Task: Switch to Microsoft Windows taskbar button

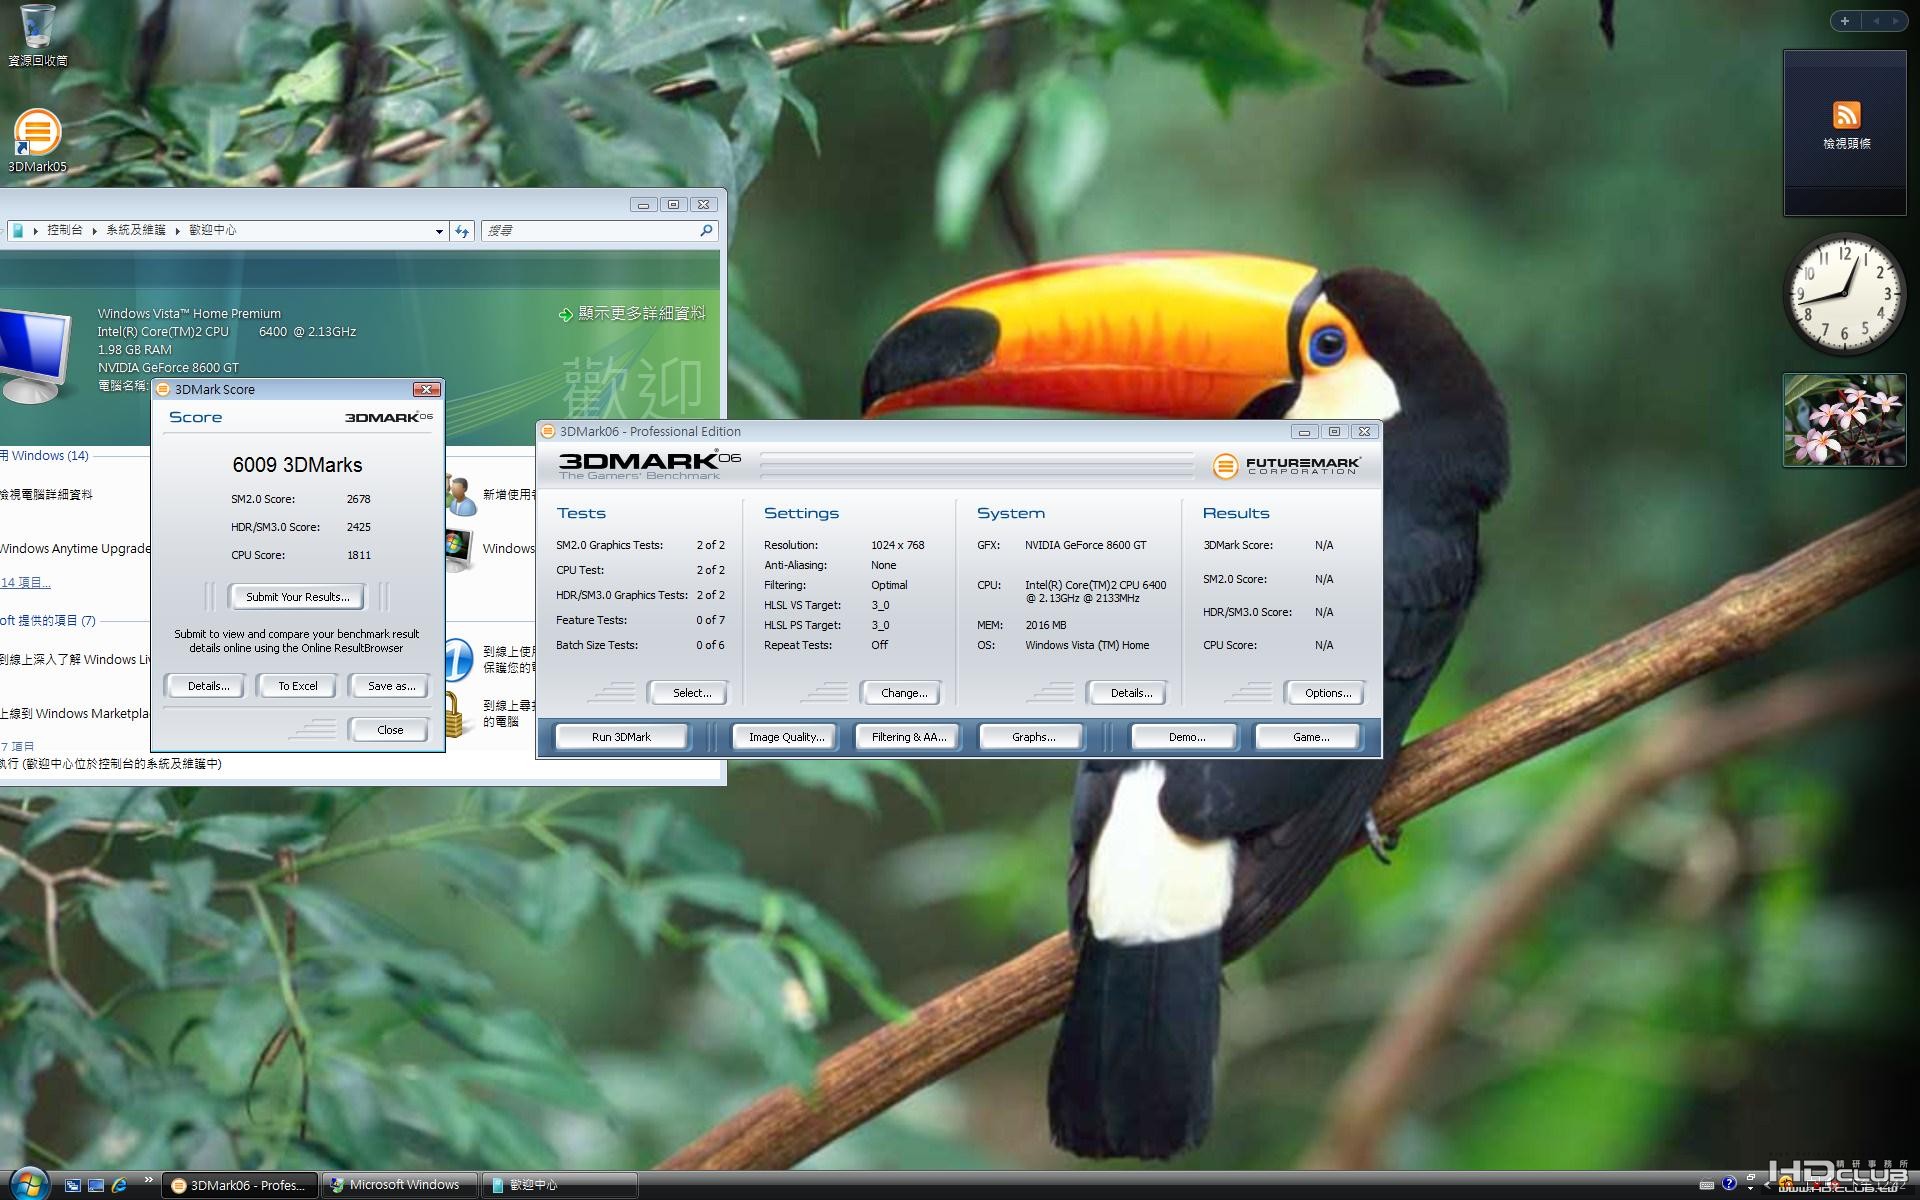Action: (x=399, y=1185)
